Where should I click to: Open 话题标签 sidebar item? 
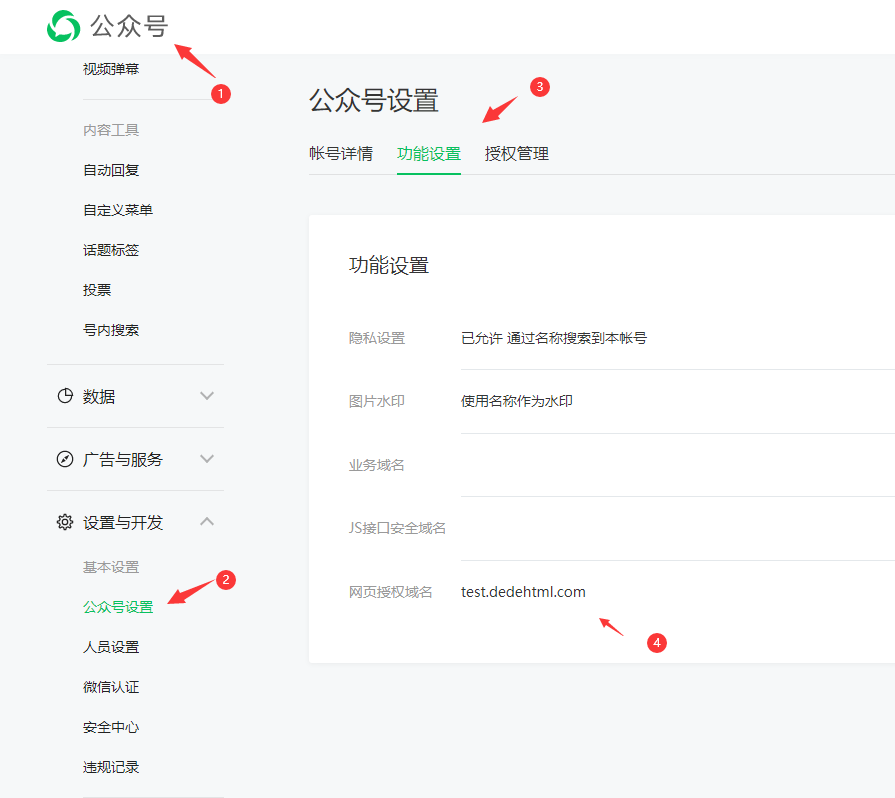point(111,250)
